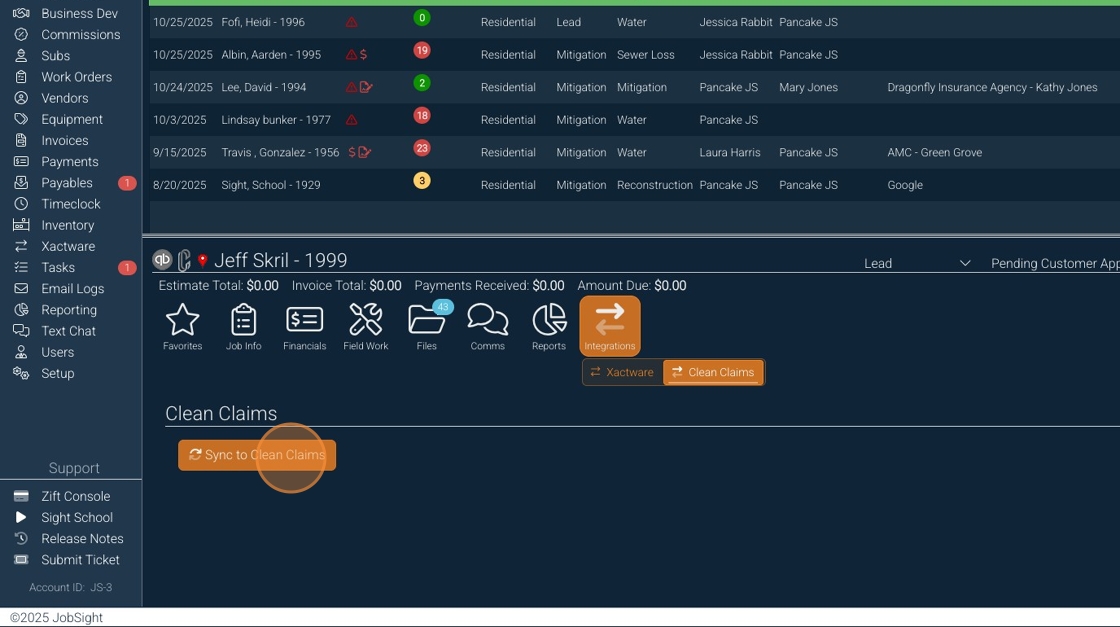Click the edit note icon on Lee, David row
The image size is (1120, 627).
coord(366,87)
